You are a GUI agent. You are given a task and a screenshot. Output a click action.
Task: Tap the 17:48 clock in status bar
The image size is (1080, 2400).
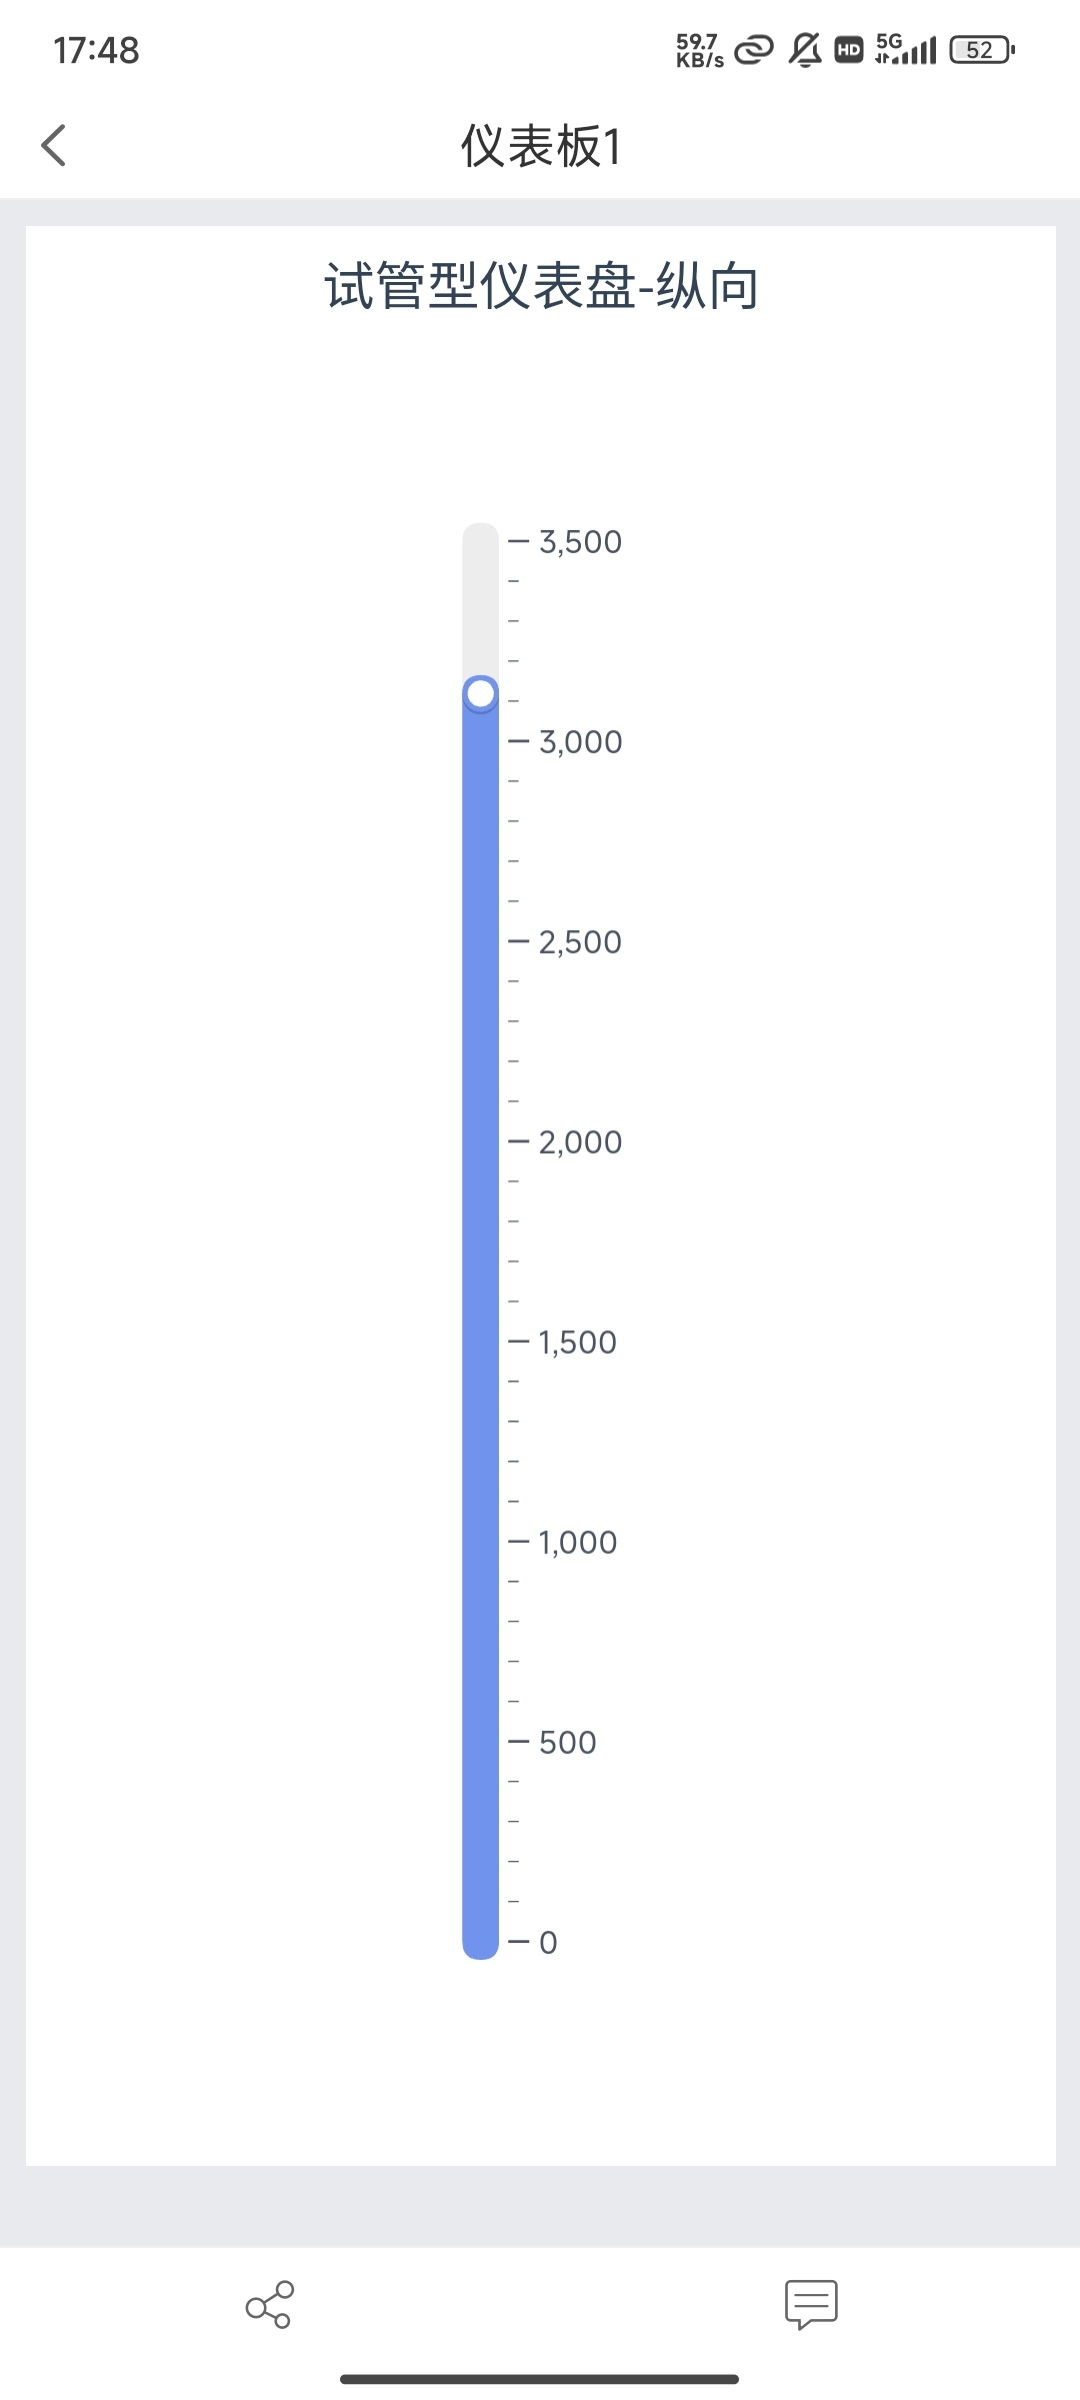(96, 50)
